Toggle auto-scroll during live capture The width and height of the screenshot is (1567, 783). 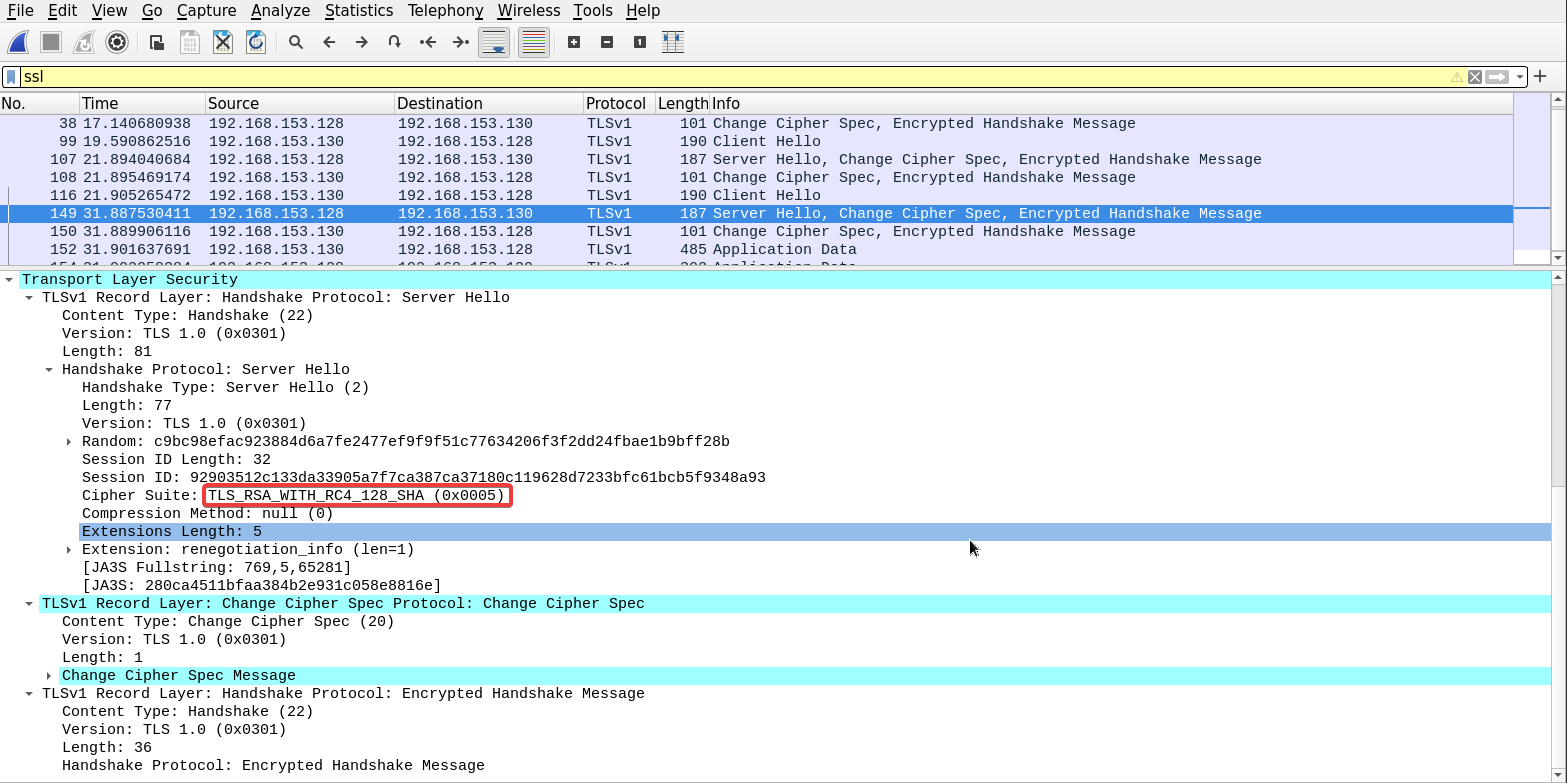click(494, 42)
